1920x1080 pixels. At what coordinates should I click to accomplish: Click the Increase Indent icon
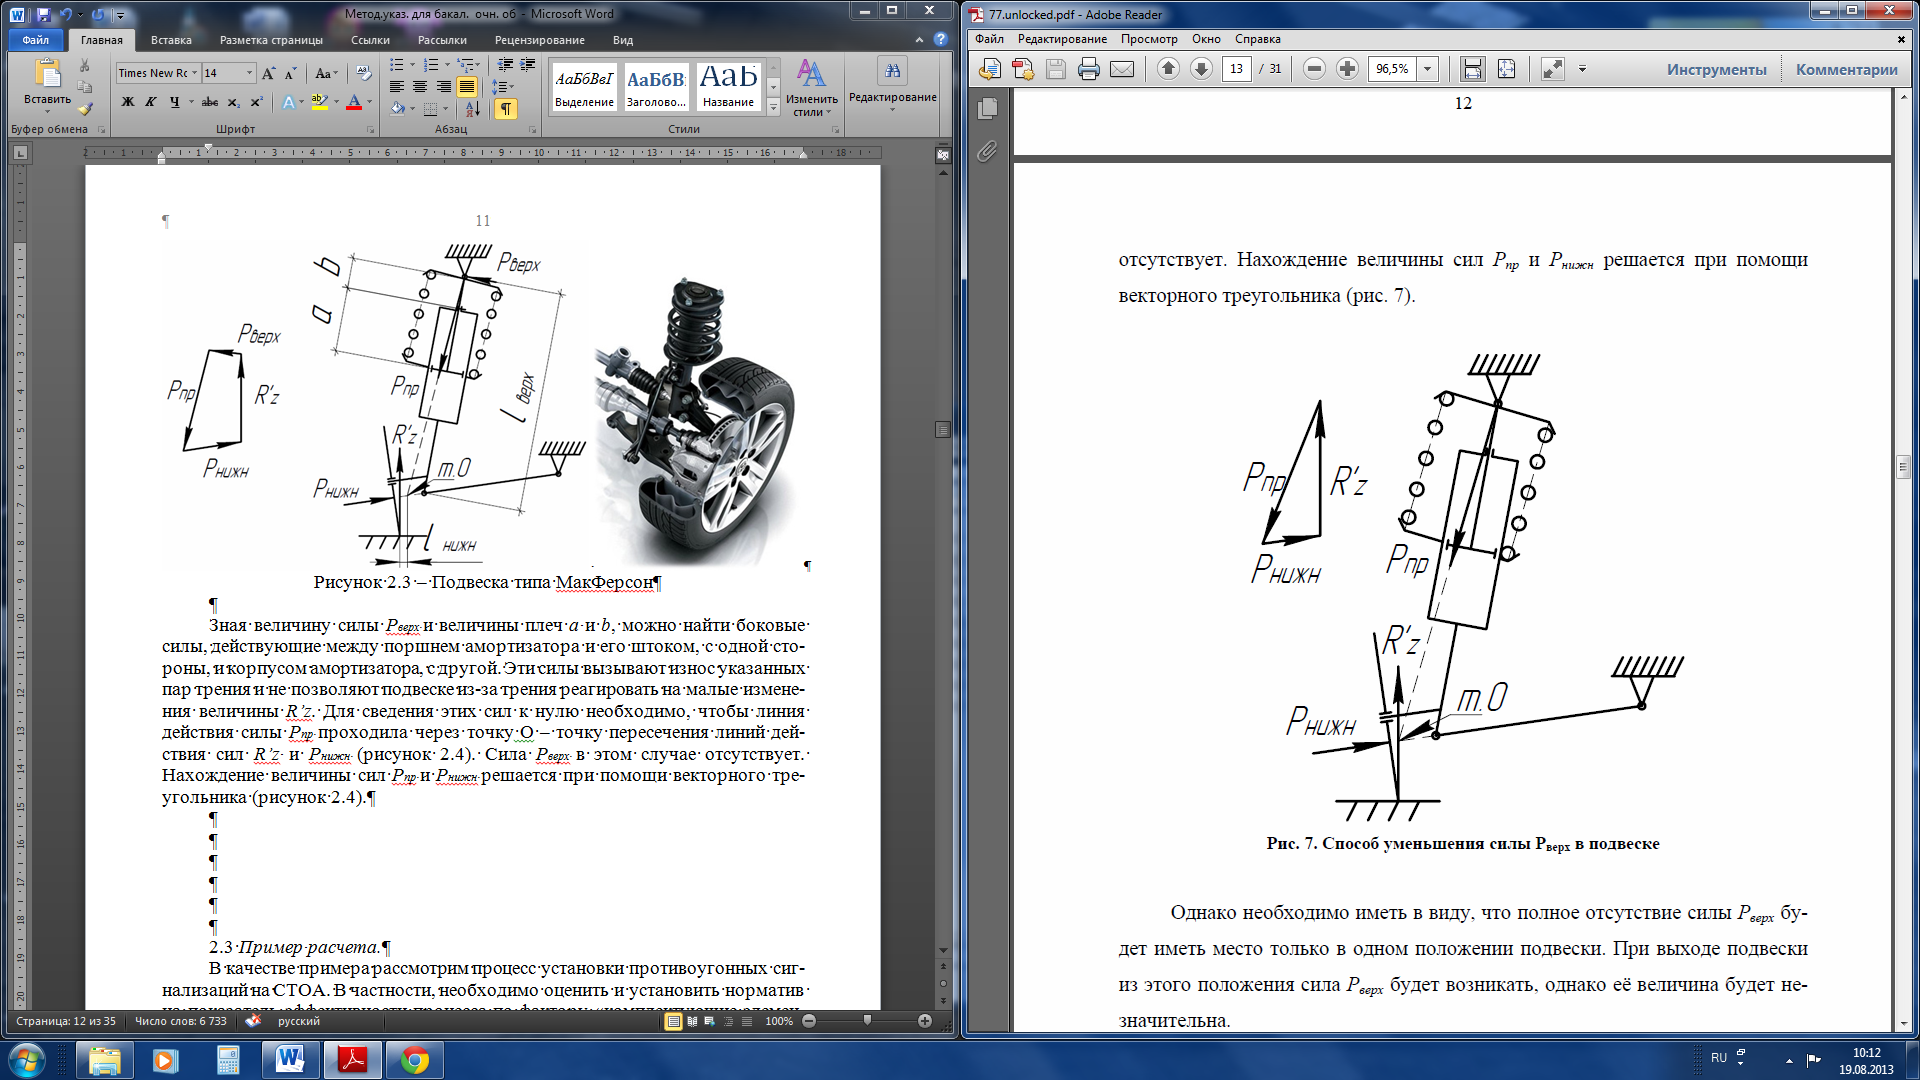pos(528,65)
